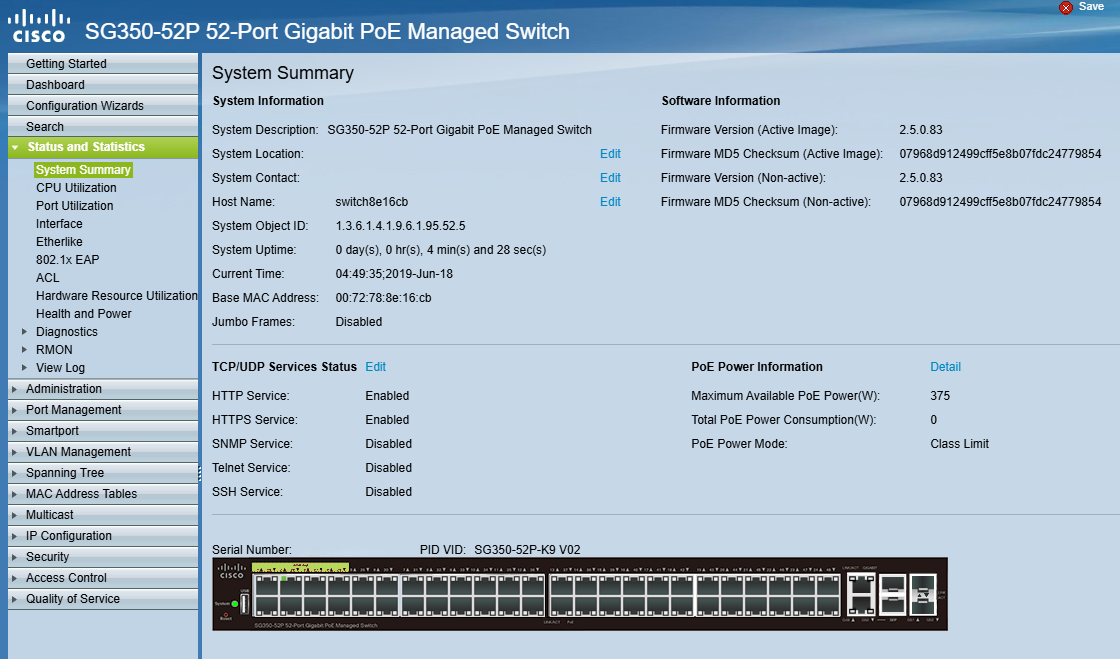Edit TCP/UDP Services Status
Image resolution: width=1120 pixels, height=659 pixels.
376,367
